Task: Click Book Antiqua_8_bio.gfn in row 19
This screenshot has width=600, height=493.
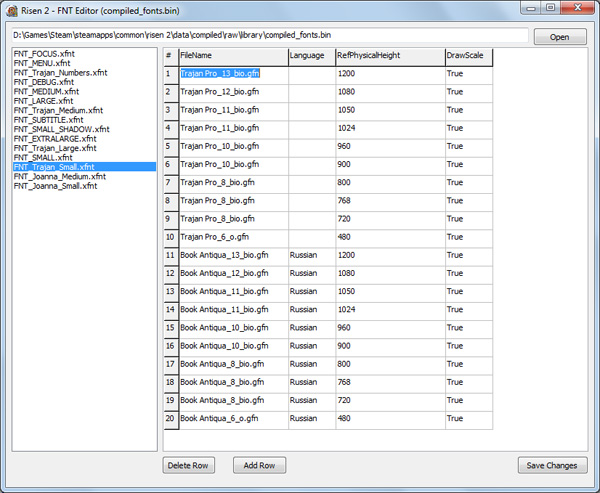Action: tap(233, 402)
